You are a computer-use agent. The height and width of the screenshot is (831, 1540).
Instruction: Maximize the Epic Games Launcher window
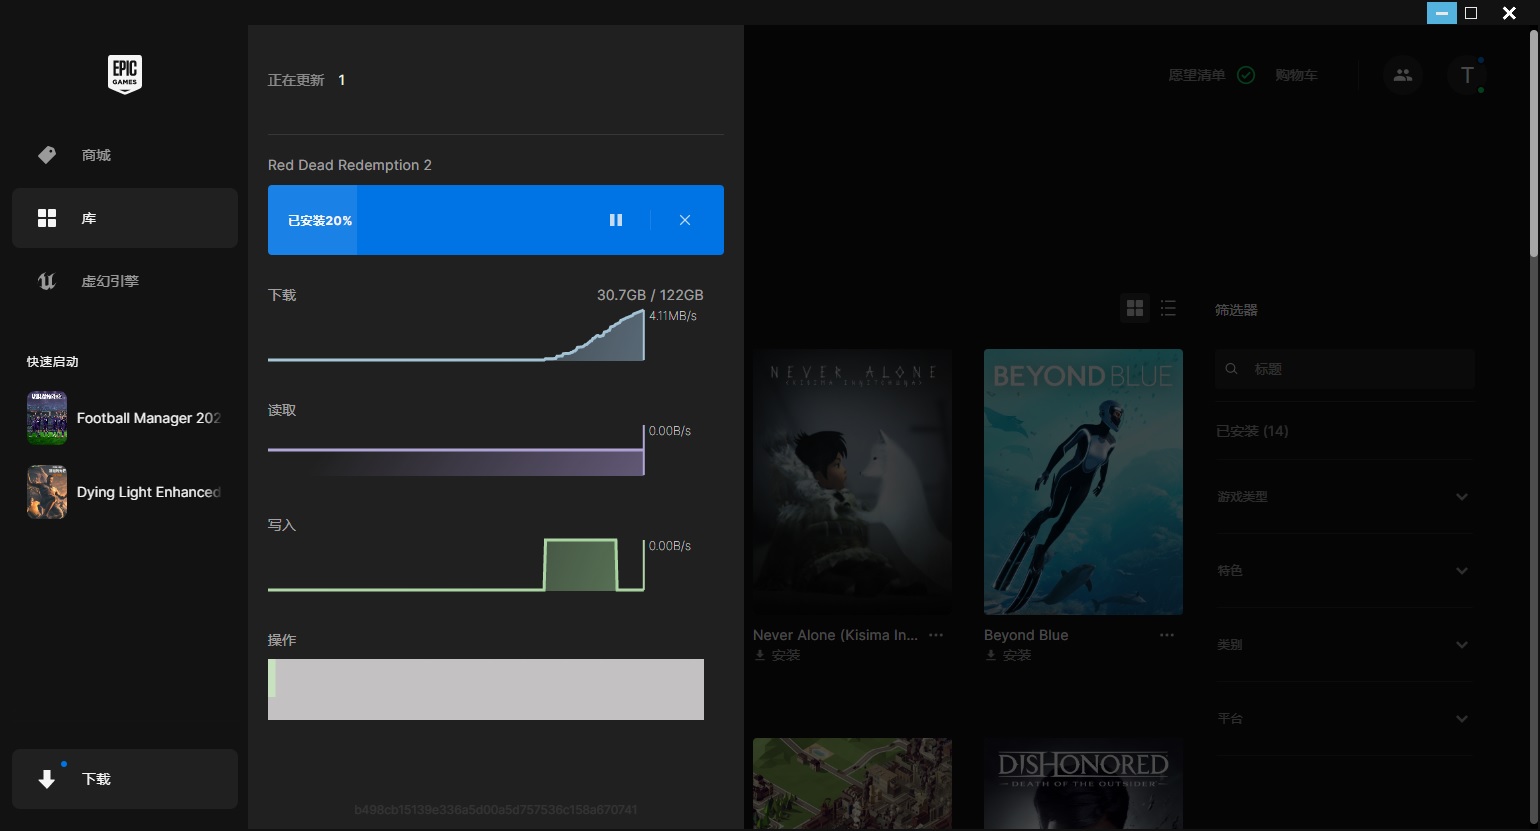(x=1471, y=13)
